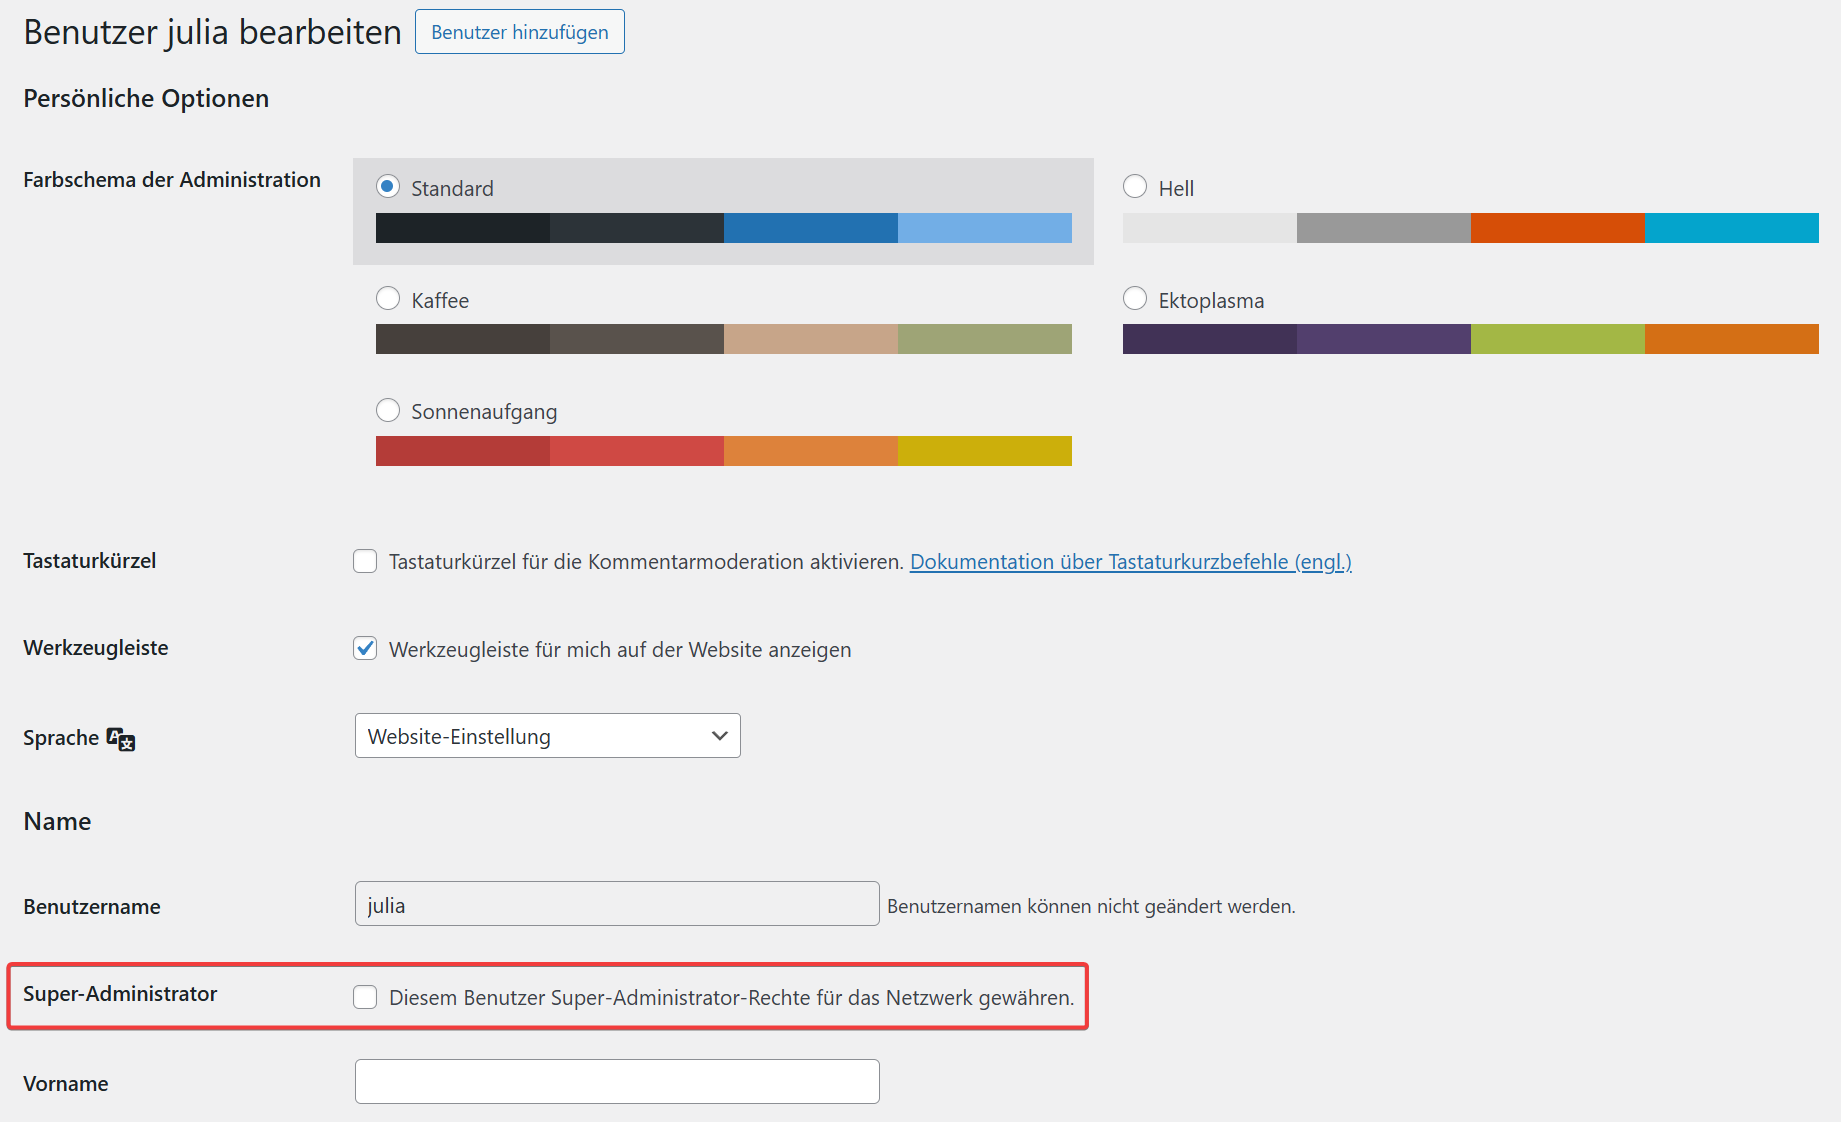Screen dimensions: 1841x1122
Task: Grant Super-Administrator rights checkbox
Action: 365,997
